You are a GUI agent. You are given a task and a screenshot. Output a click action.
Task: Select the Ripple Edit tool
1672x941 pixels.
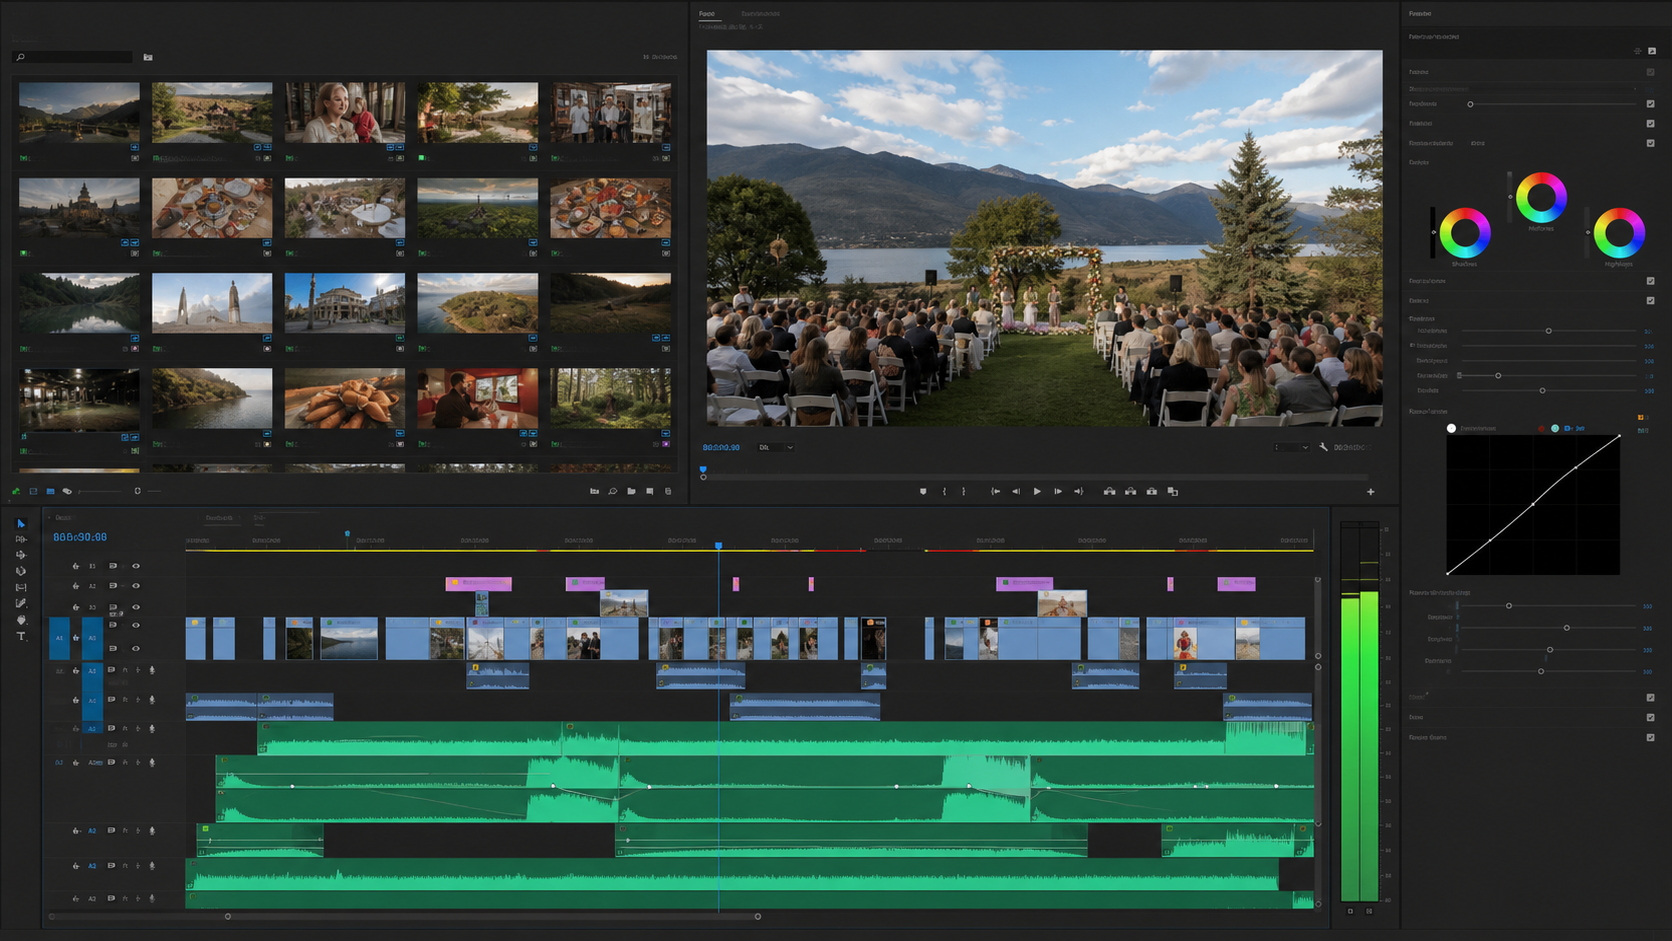(x=21, y=555)
